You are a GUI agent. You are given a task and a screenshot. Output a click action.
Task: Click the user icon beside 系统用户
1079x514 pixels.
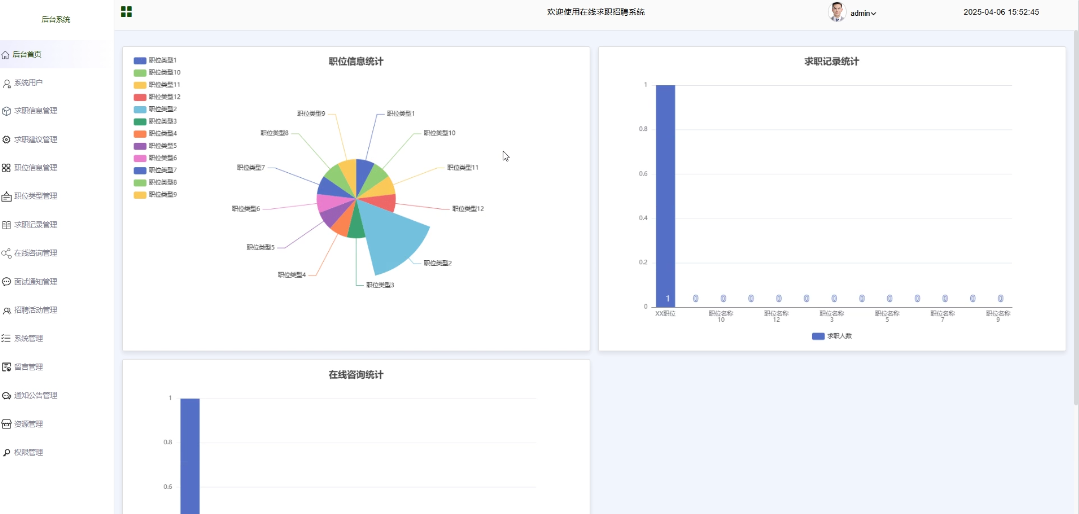(7, 83)
